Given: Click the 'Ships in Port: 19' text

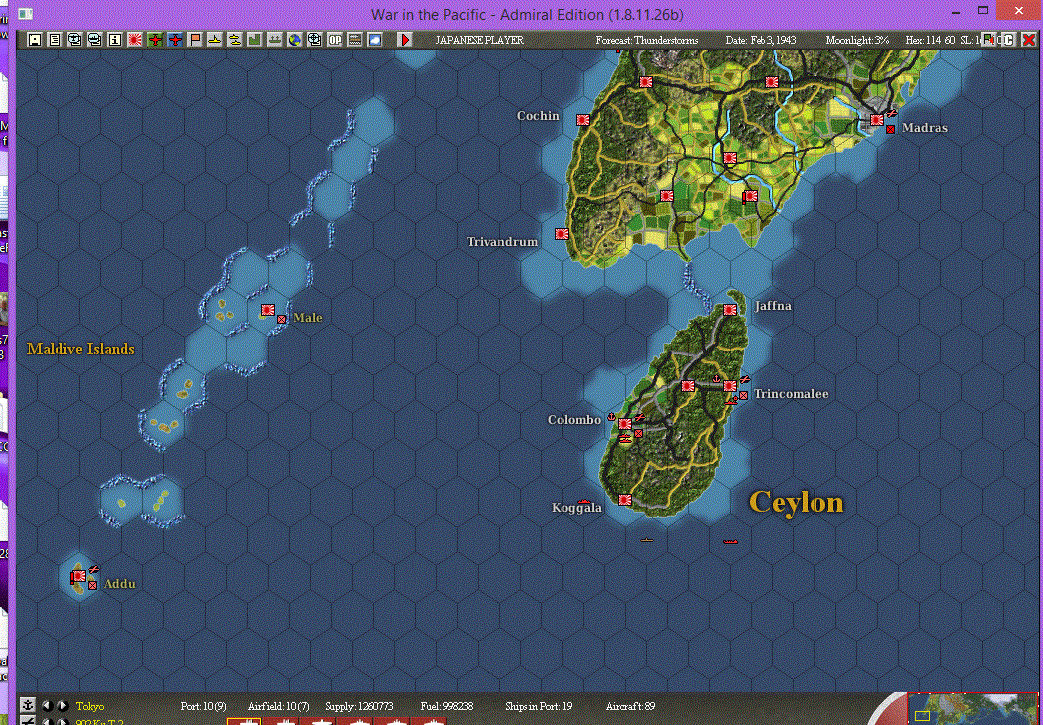Looking at the screenshot, I should (x=538, y=706).
